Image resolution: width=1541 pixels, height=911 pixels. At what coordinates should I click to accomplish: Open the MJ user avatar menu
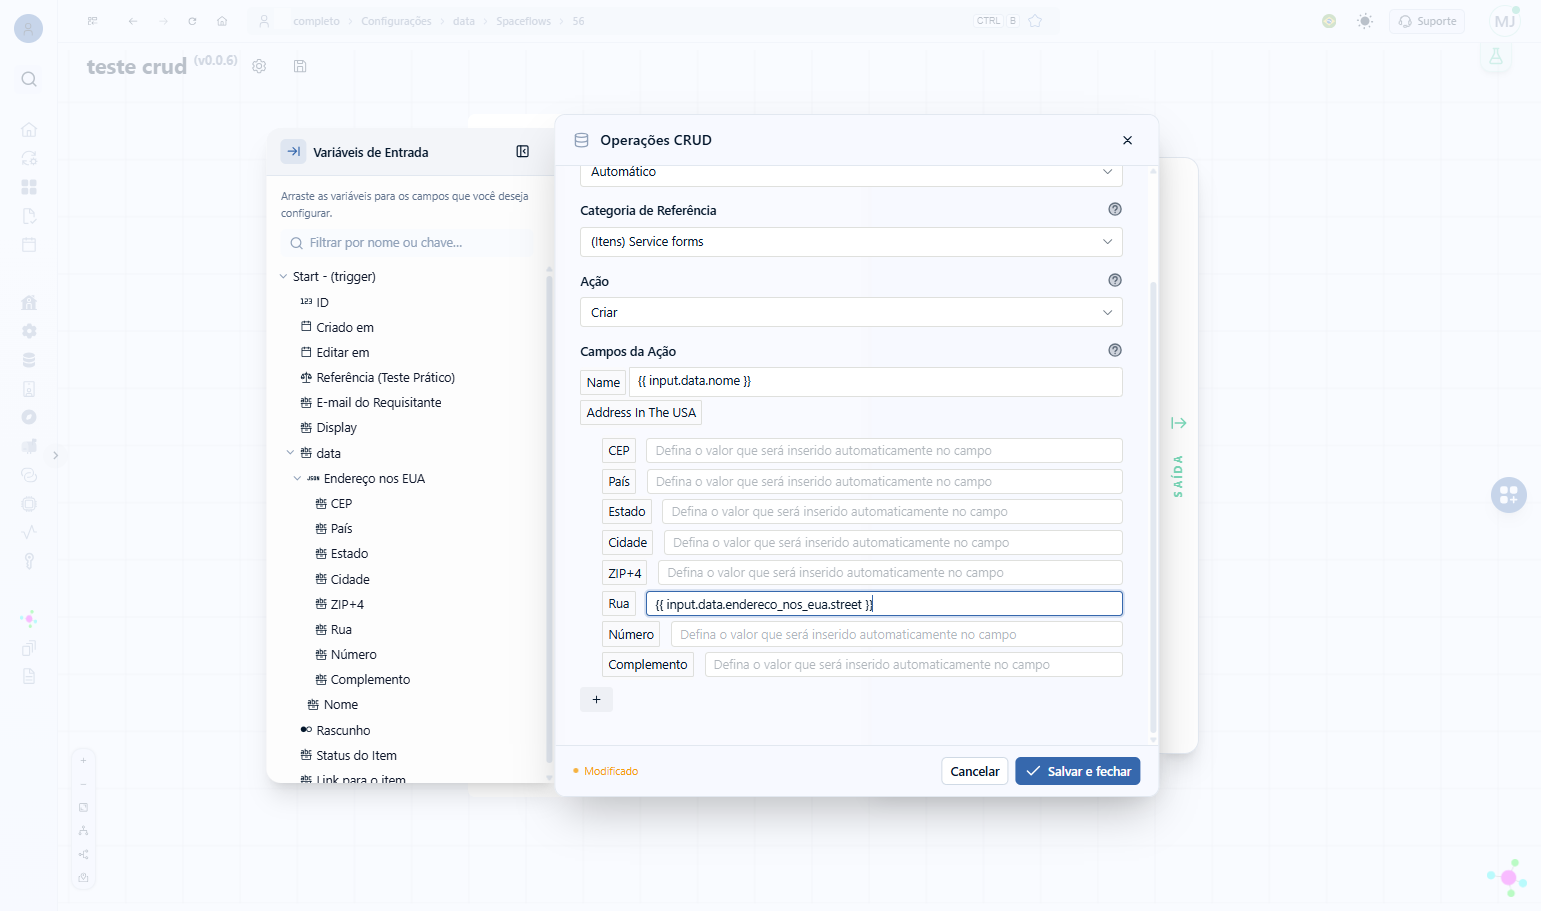pos(1505,21)
